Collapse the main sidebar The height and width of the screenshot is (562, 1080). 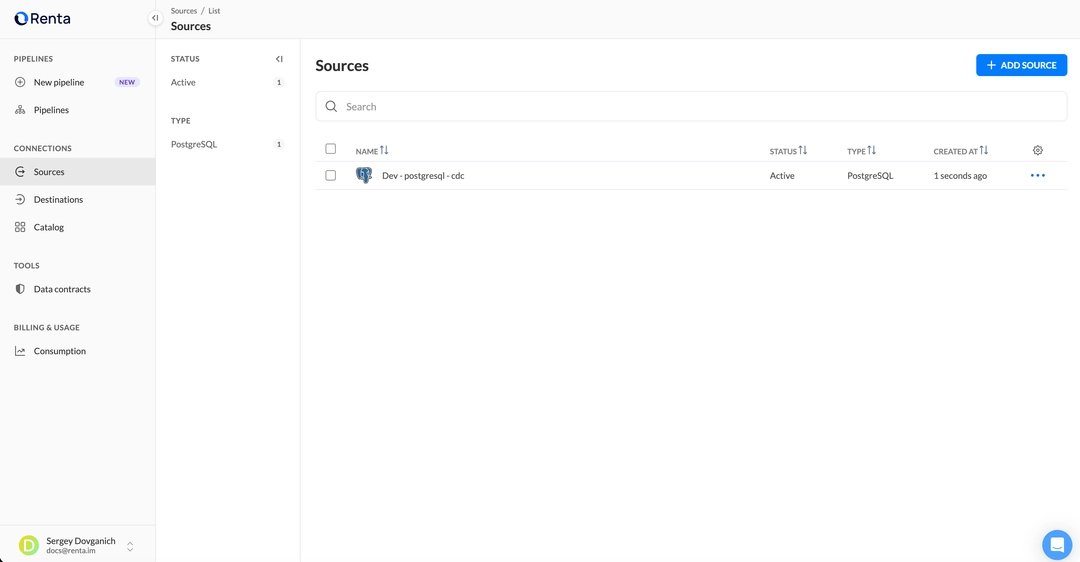coord(155,18)
